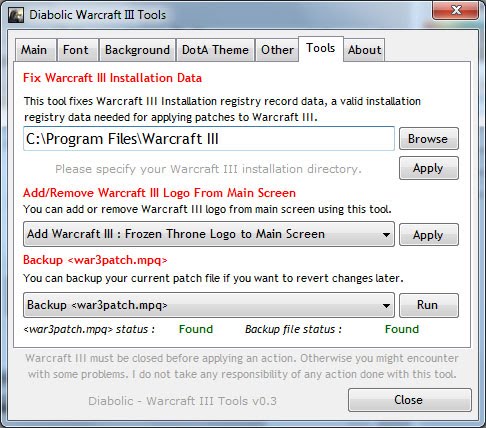The width and height of the screenshot is (486, 428).
Task: Show the About tab
Action: click(x=364, y=50)
